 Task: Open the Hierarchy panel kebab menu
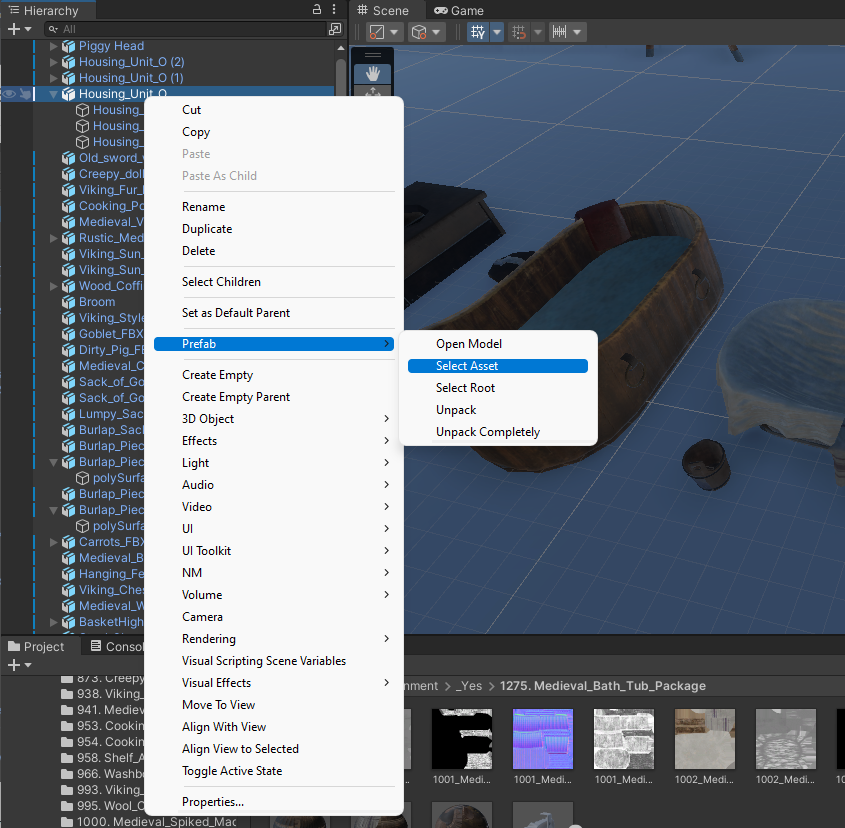point(334,9)
